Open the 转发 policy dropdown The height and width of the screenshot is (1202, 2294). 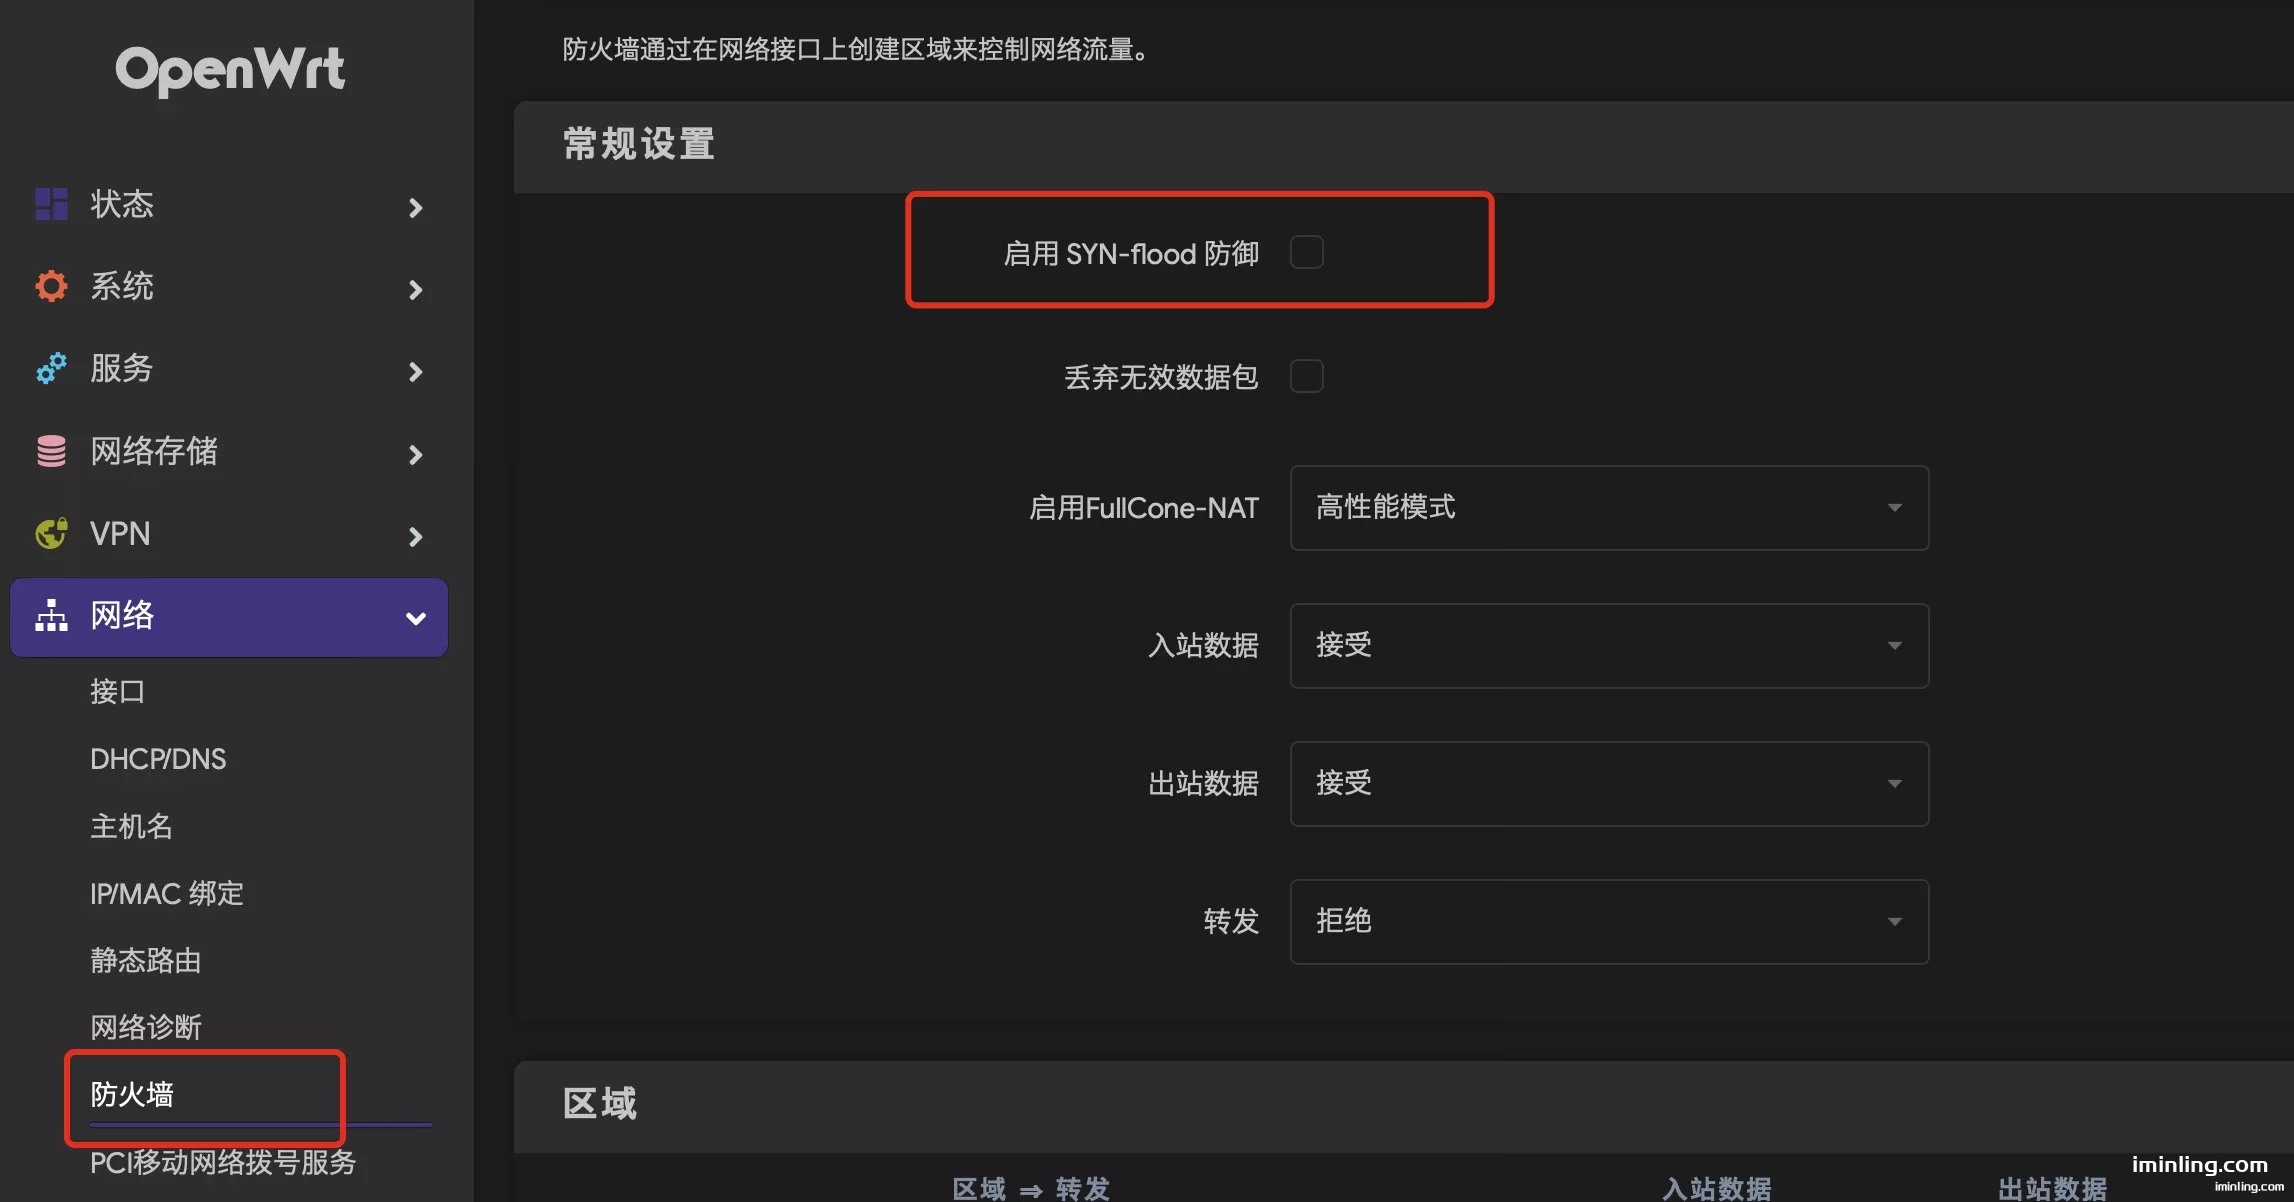coord(1609,922)
